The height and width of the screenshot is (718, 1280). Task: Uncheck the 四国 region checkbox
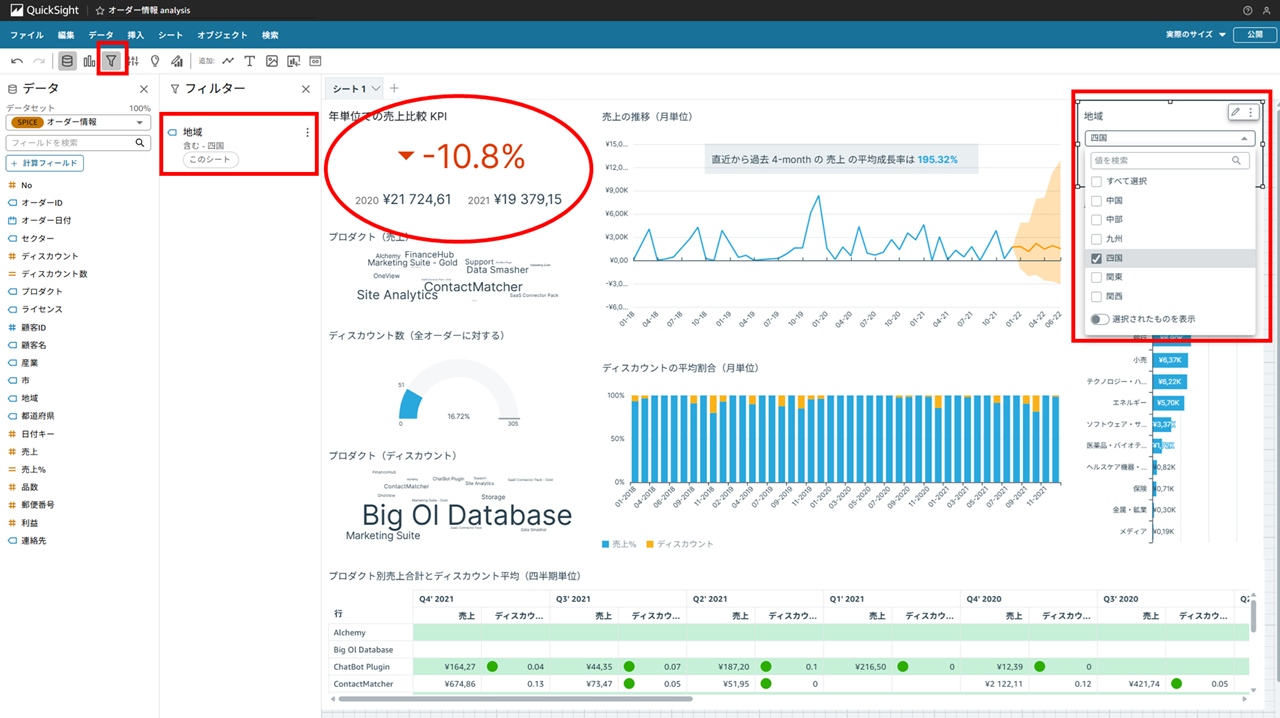[1097, 258]
